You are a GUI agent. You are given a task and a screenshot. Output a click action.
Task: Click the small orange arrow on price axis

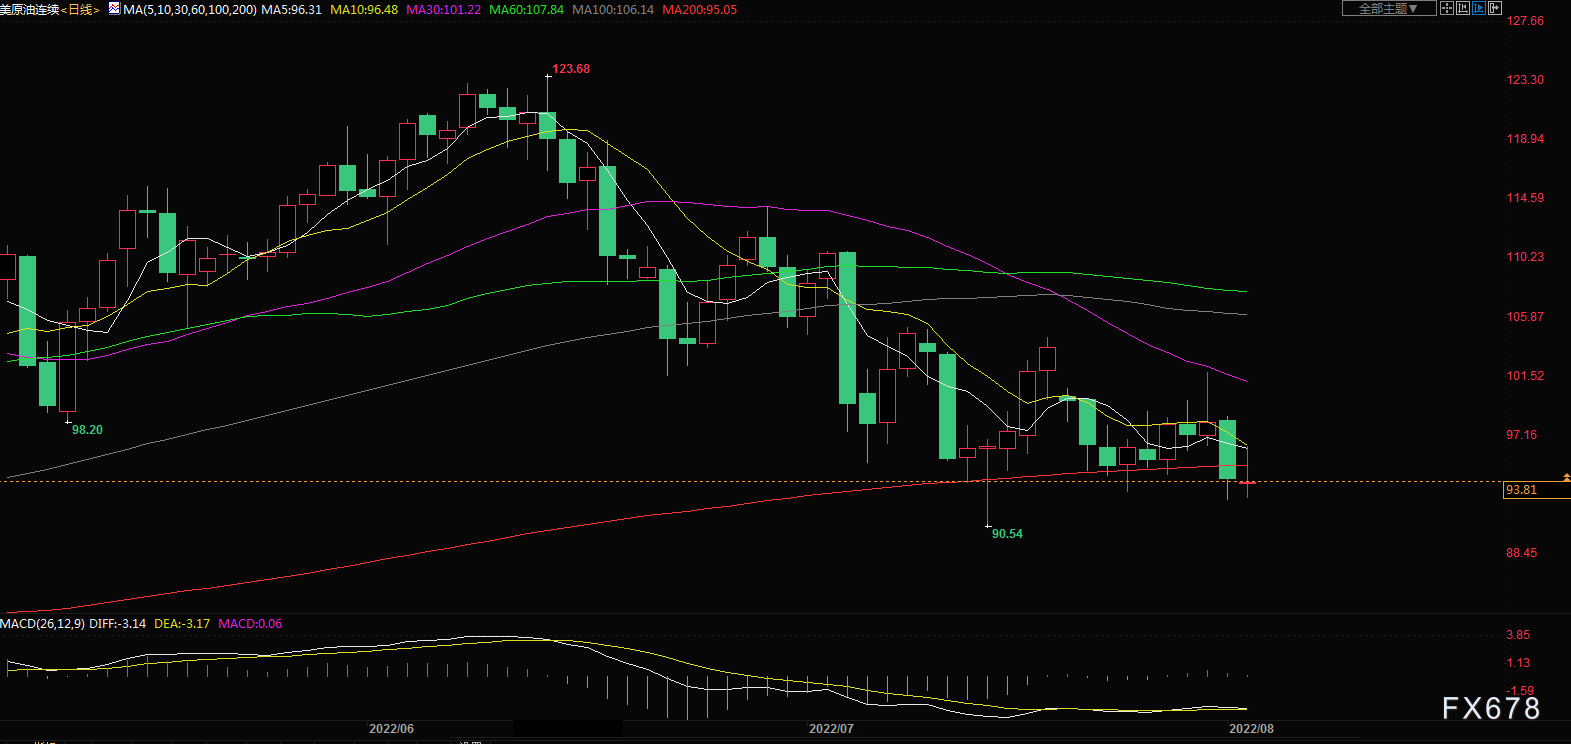point(1566,478)
